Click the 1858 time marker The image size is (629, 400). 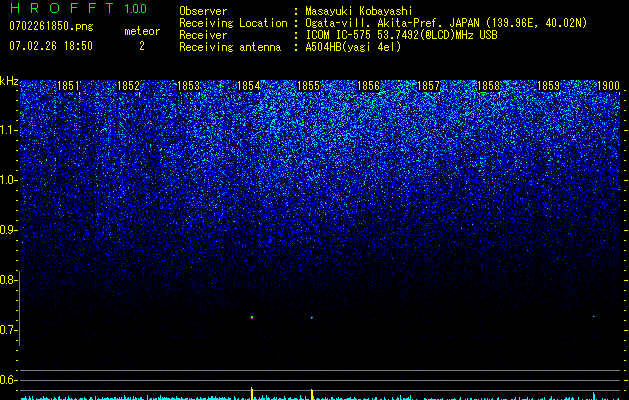[x=489, y=86]
